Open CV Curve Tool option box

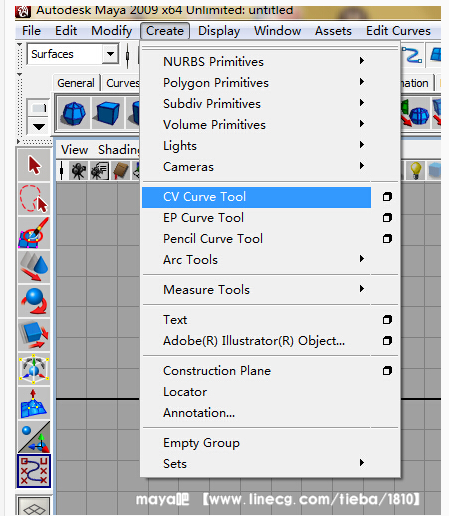point(387,197)
